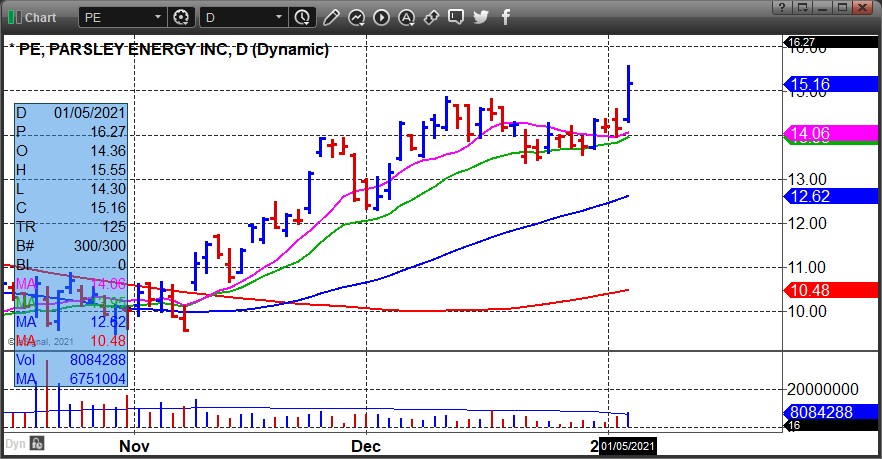882x459 pixels.
Task: Select the 10.48 red MA price marker
Action: click(x=830, y=290)
